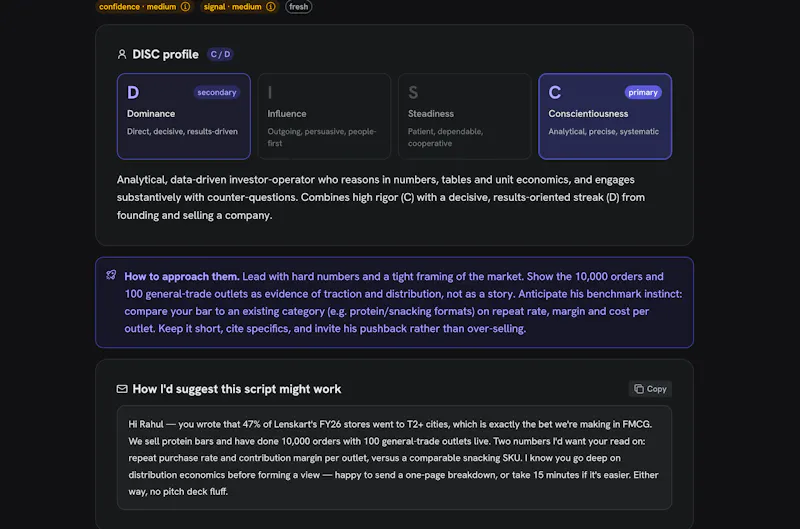Image resolution: width=800 pixels, height=529 pixels.
Task: Click Direct, decisive, results-driven description
Action: [x=182, y=132]
